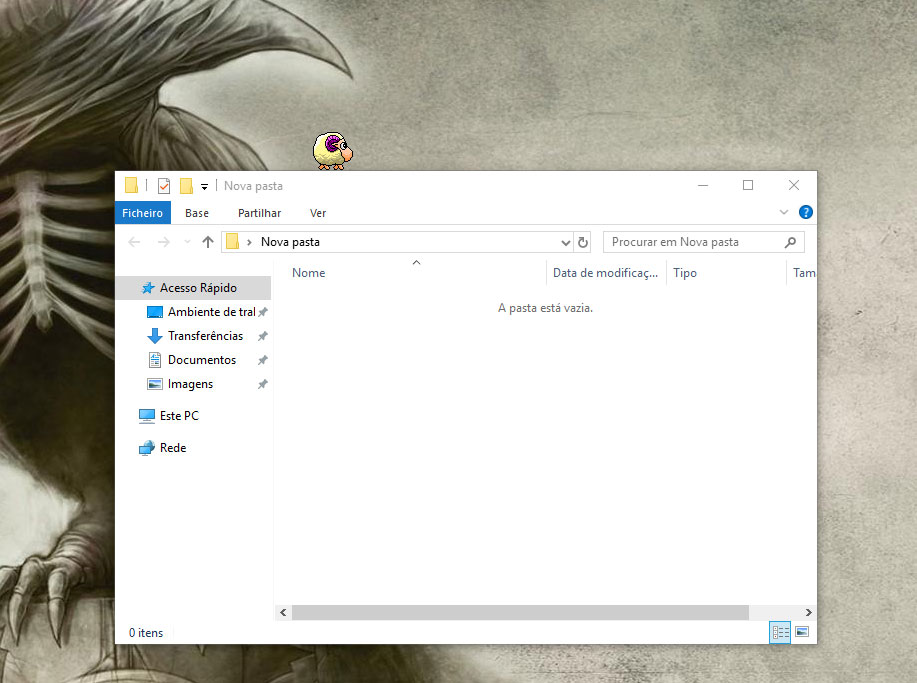Click the pin icon beside Documentos
The height and width of the screenshot is (683, 917).
point(263,360)
